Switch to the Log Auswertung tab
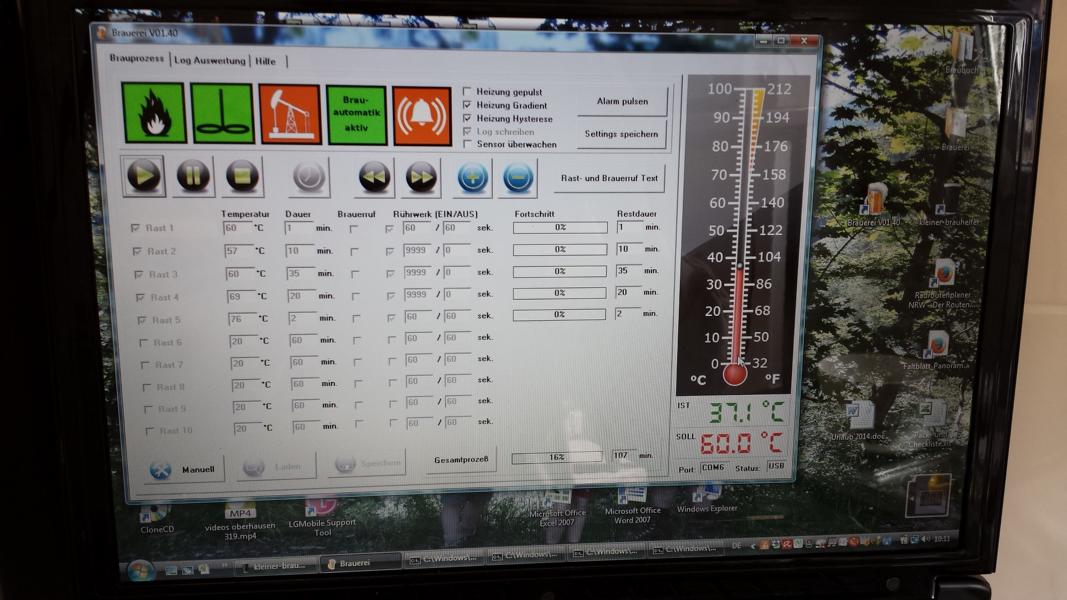The height and width of the screenshot is (600, 1067). (x=209, y=61)
